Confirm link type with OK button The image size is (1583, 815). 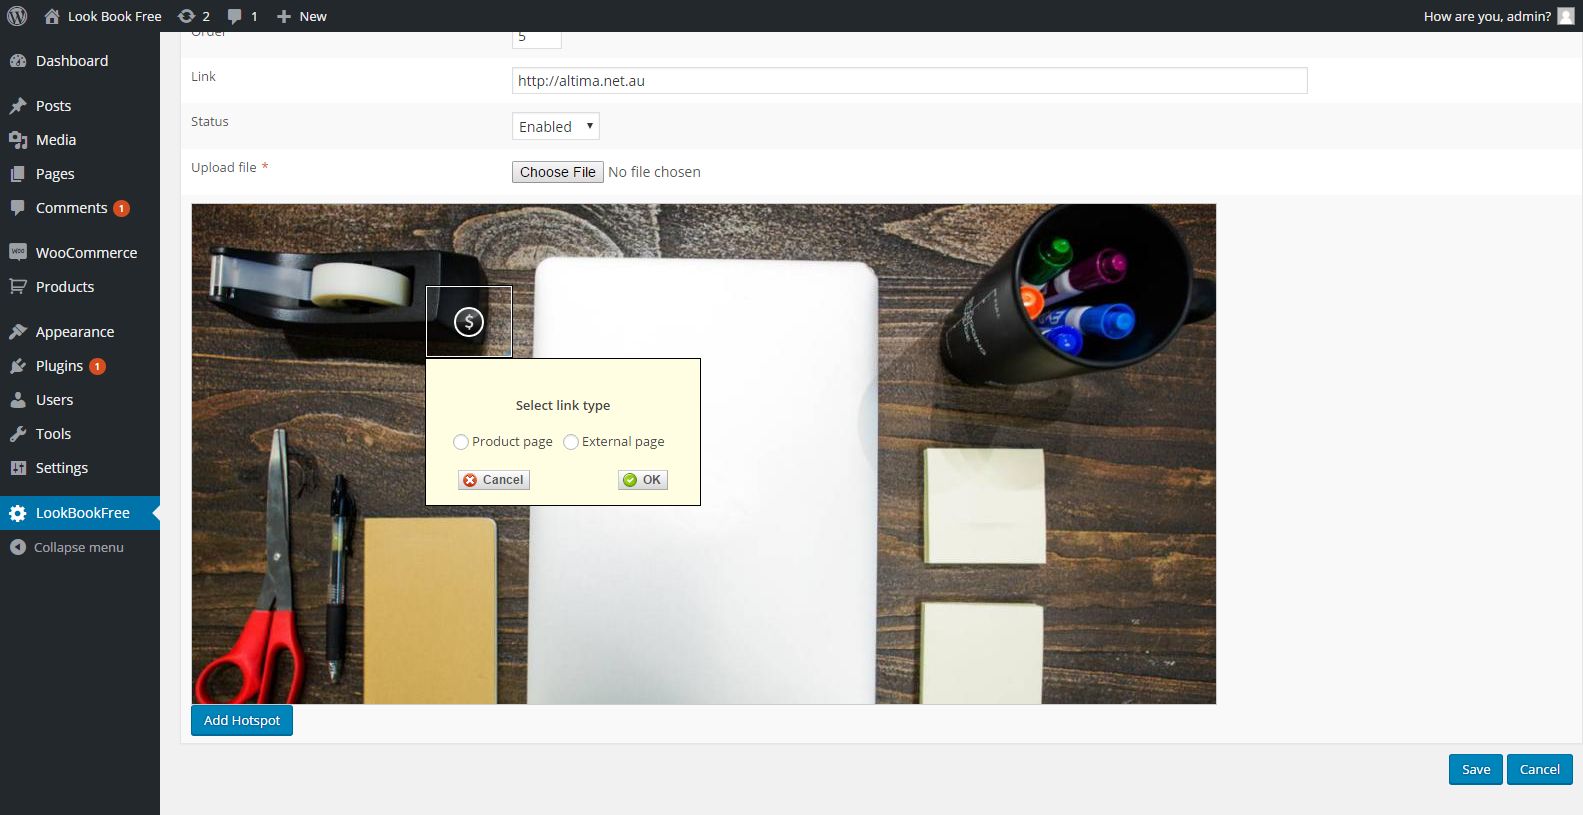[642, 480]
